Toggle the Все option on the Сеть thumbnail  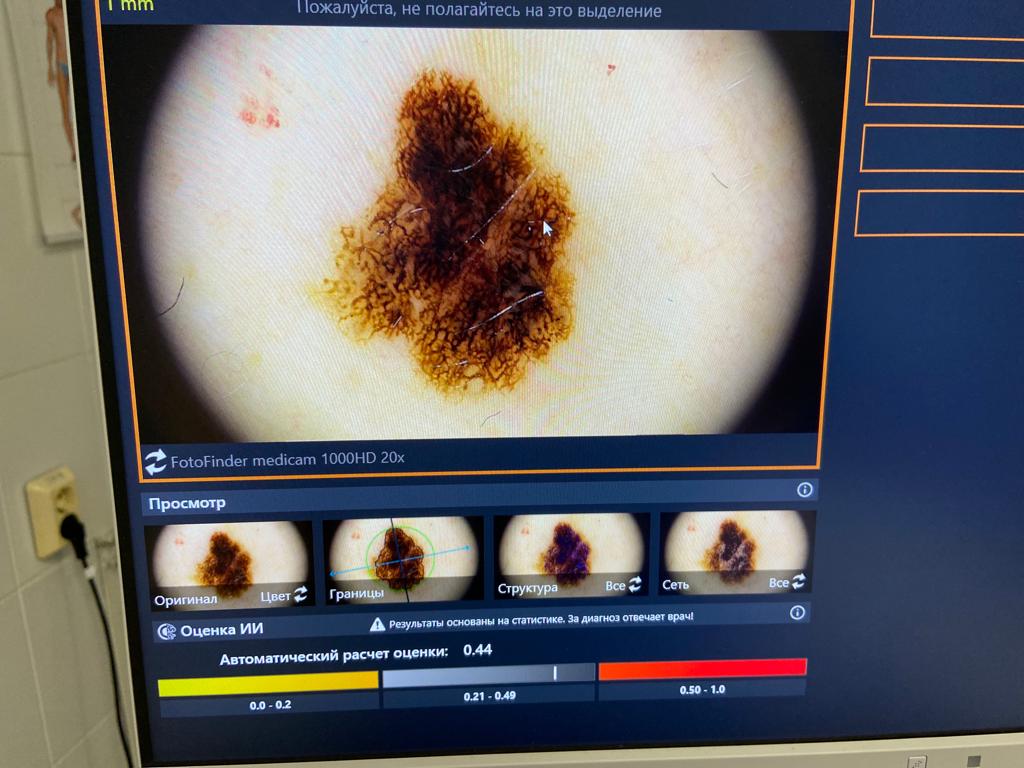[779, 582]
